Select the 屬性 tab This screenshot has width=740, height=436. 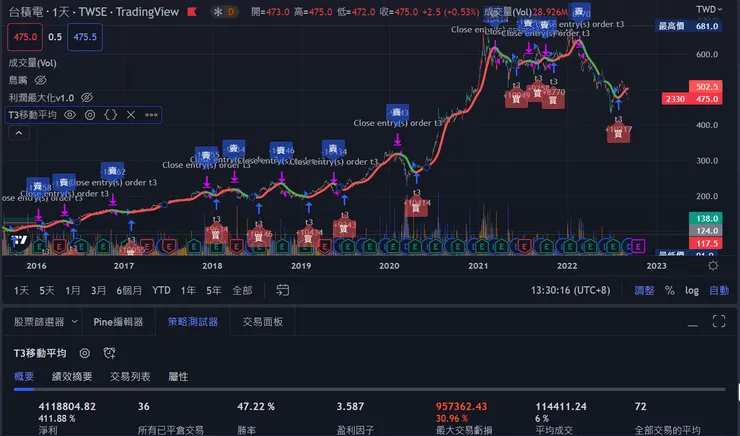178,377
